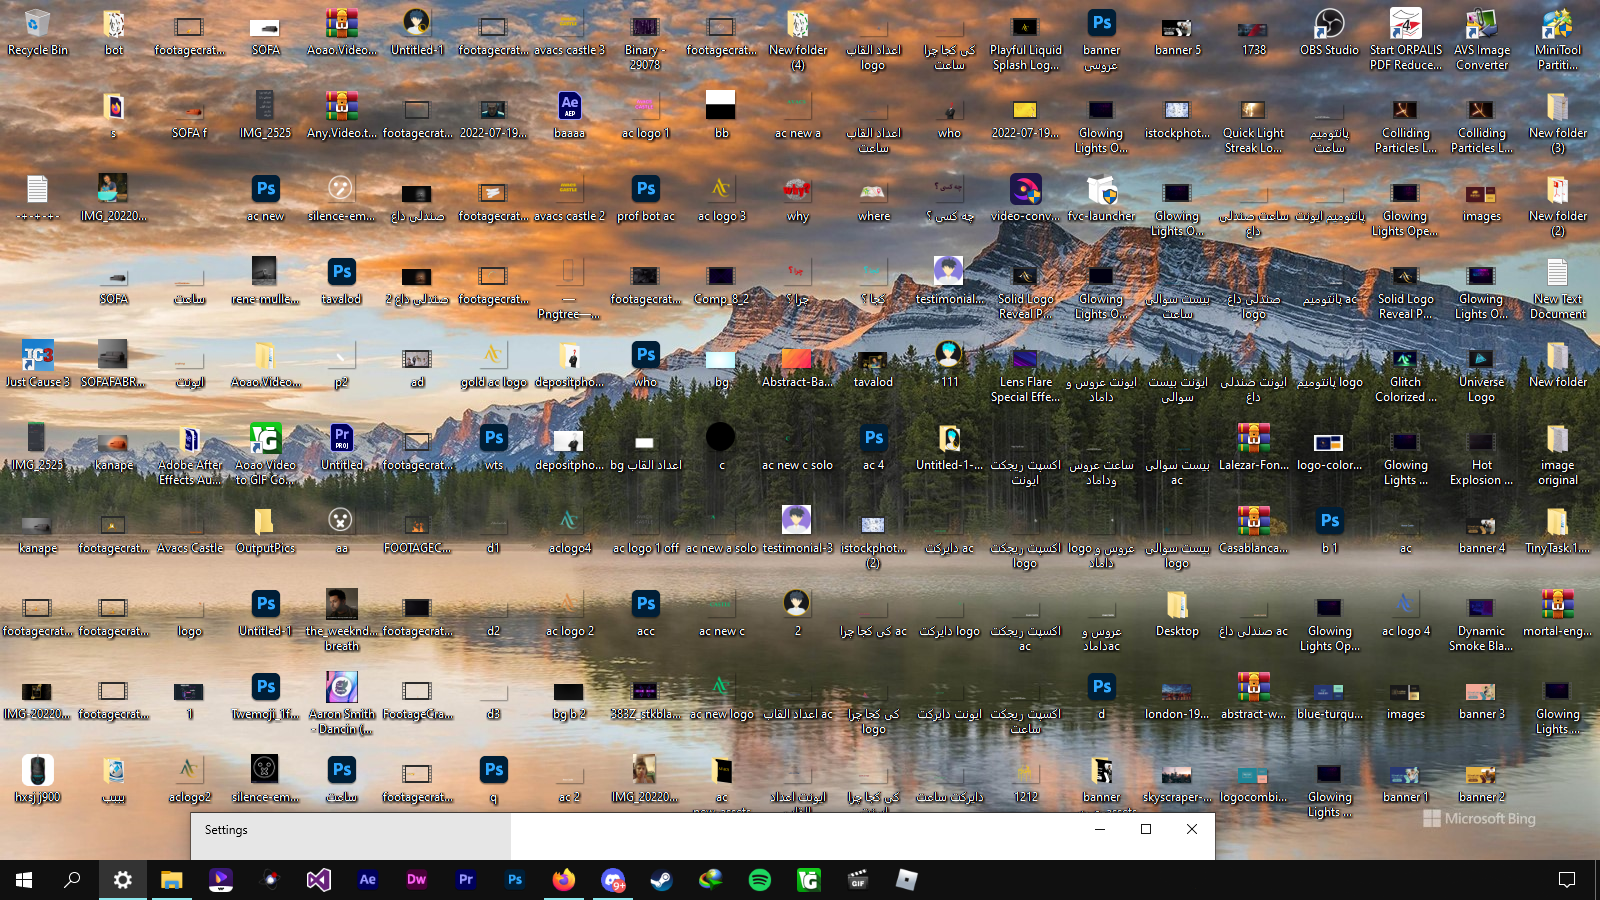Select the 'Aaron Smith - Dancin' file

click(342, 703)
